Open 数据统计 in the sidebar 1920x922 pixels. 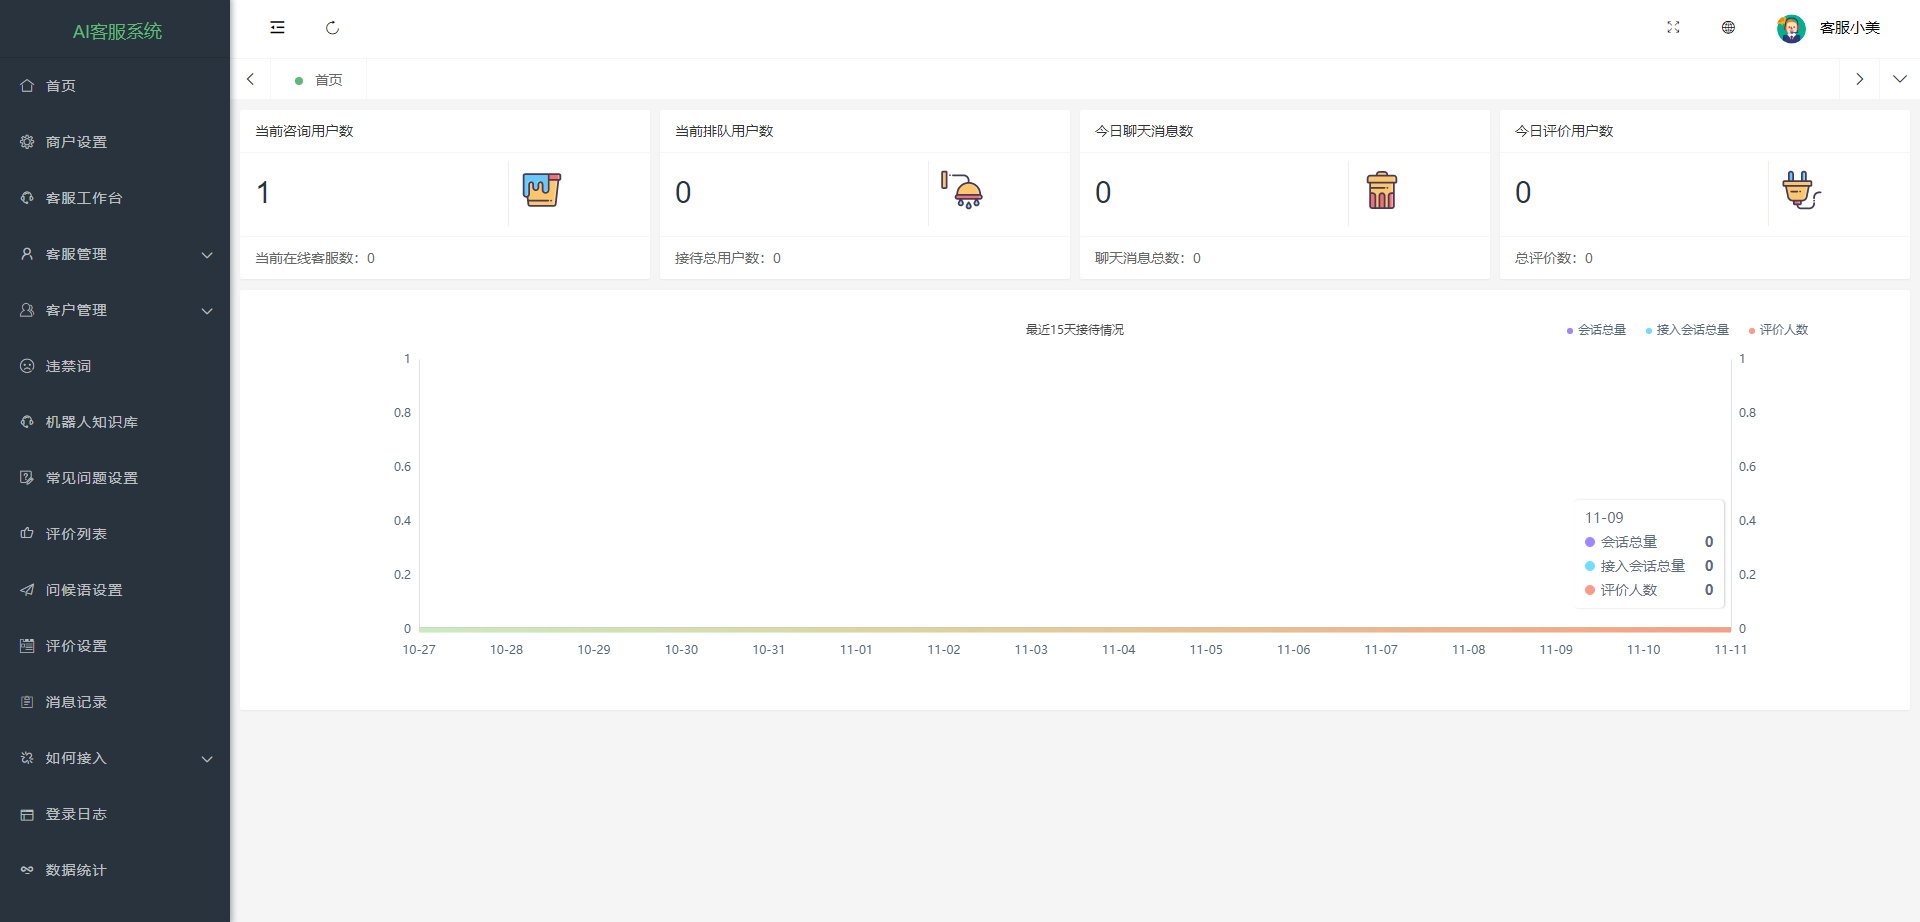(76, 870)
